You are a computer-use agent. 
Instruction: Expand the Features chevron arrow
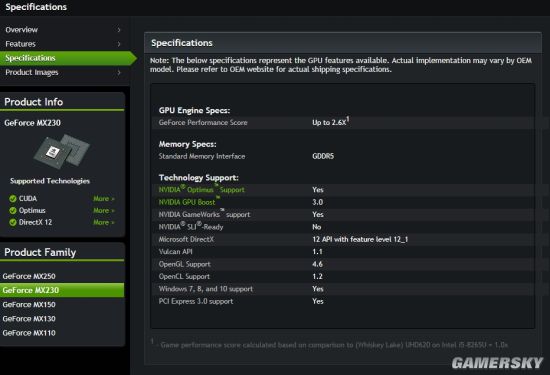pyautogui.click(x=119, y=44)
